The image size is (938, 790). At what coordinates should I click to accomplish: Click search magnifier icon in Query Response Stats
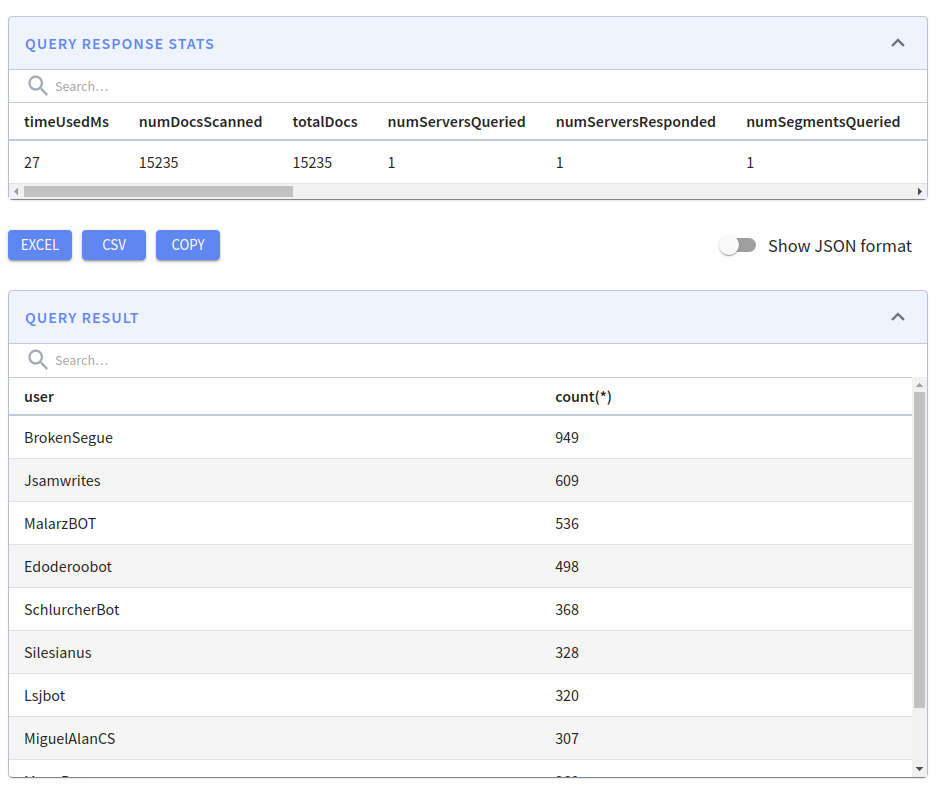[38, 86]
